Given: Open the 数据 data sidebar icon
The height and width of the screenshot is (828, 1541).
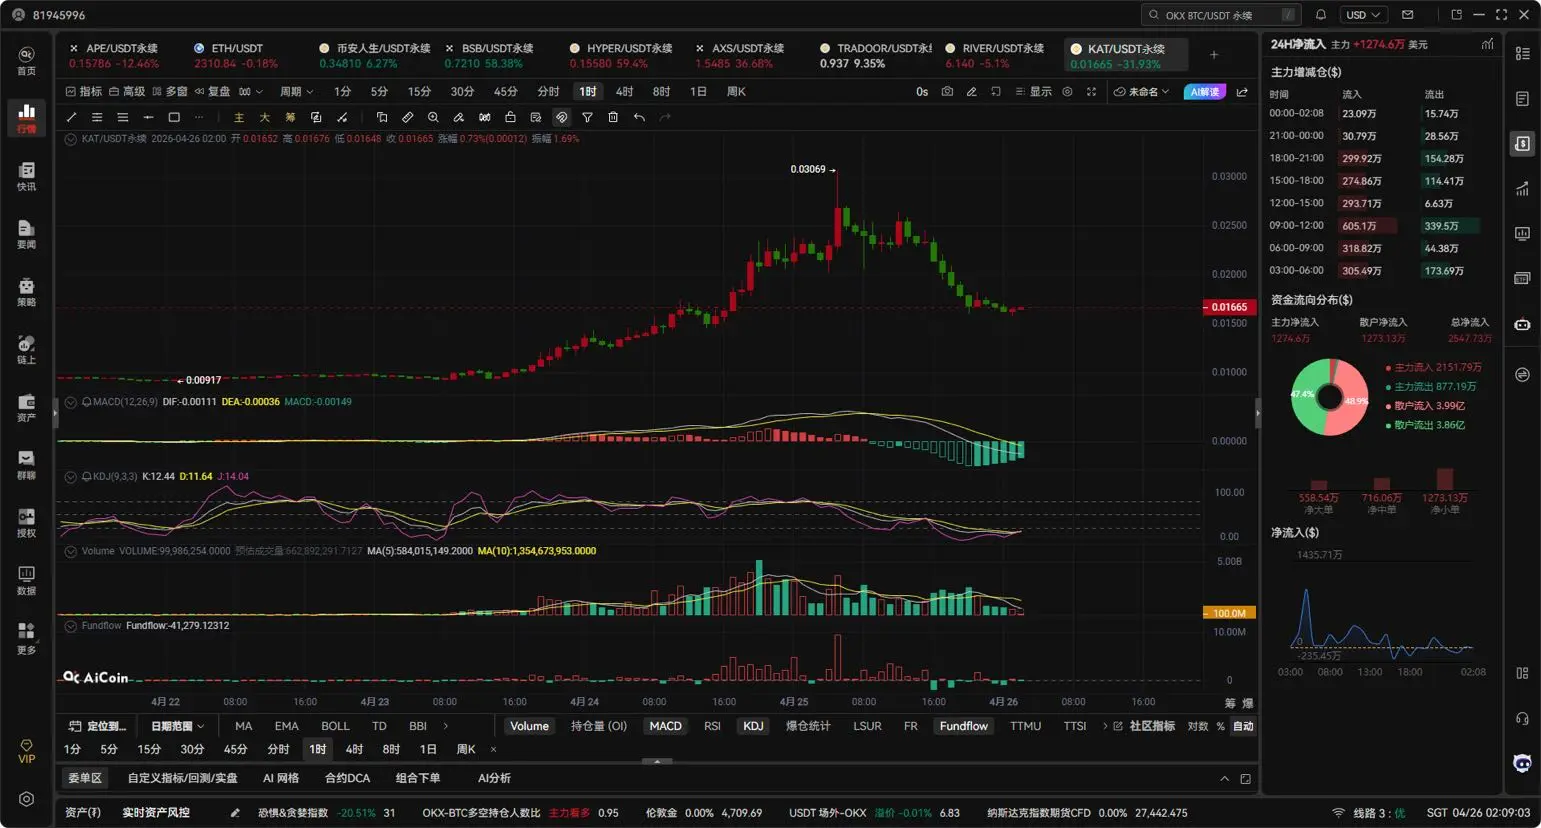Looking at the screenshot, I should (27, 580).
